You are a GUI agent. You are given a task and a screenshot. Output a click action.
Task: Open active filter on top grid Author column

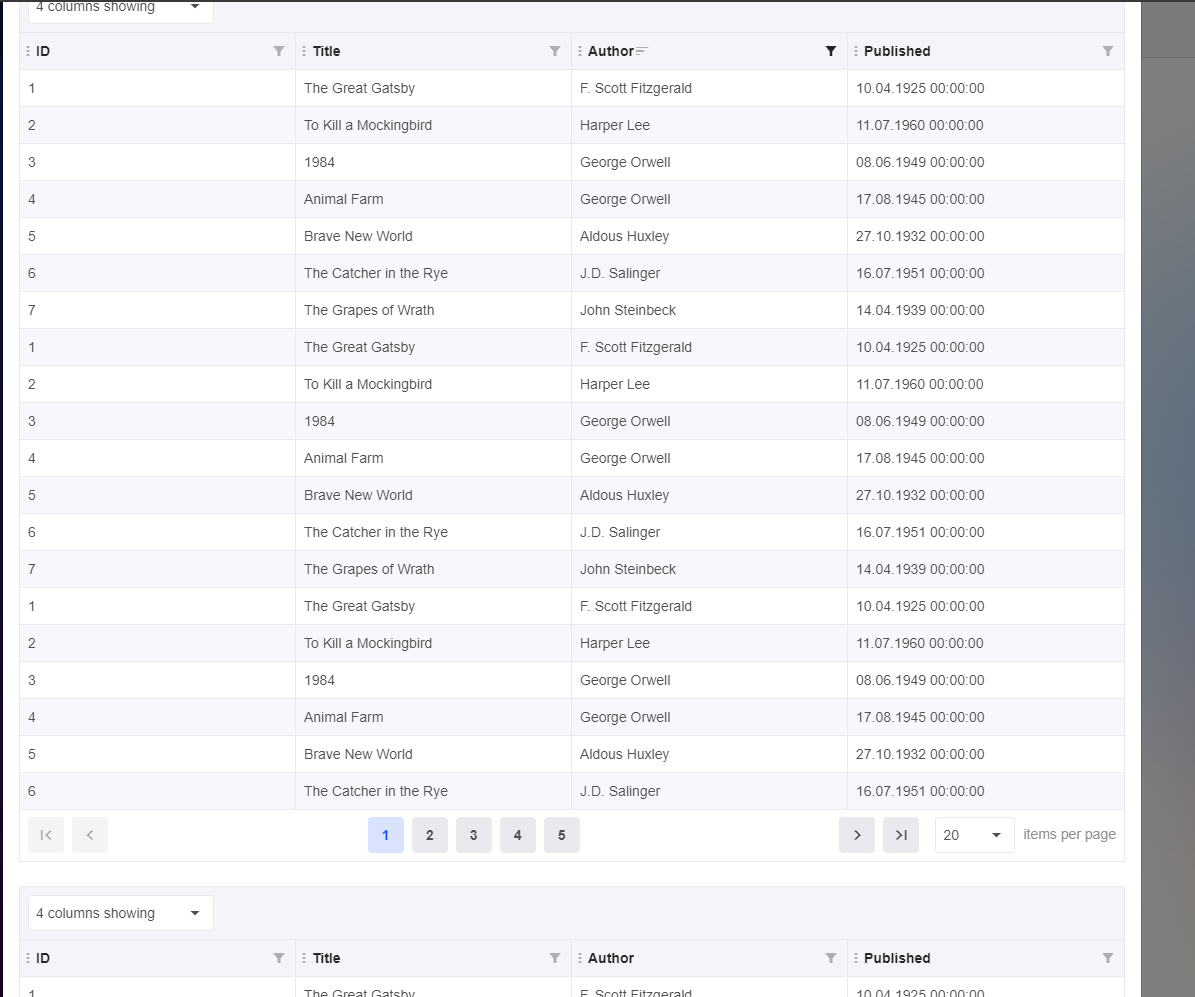point(831,51)
